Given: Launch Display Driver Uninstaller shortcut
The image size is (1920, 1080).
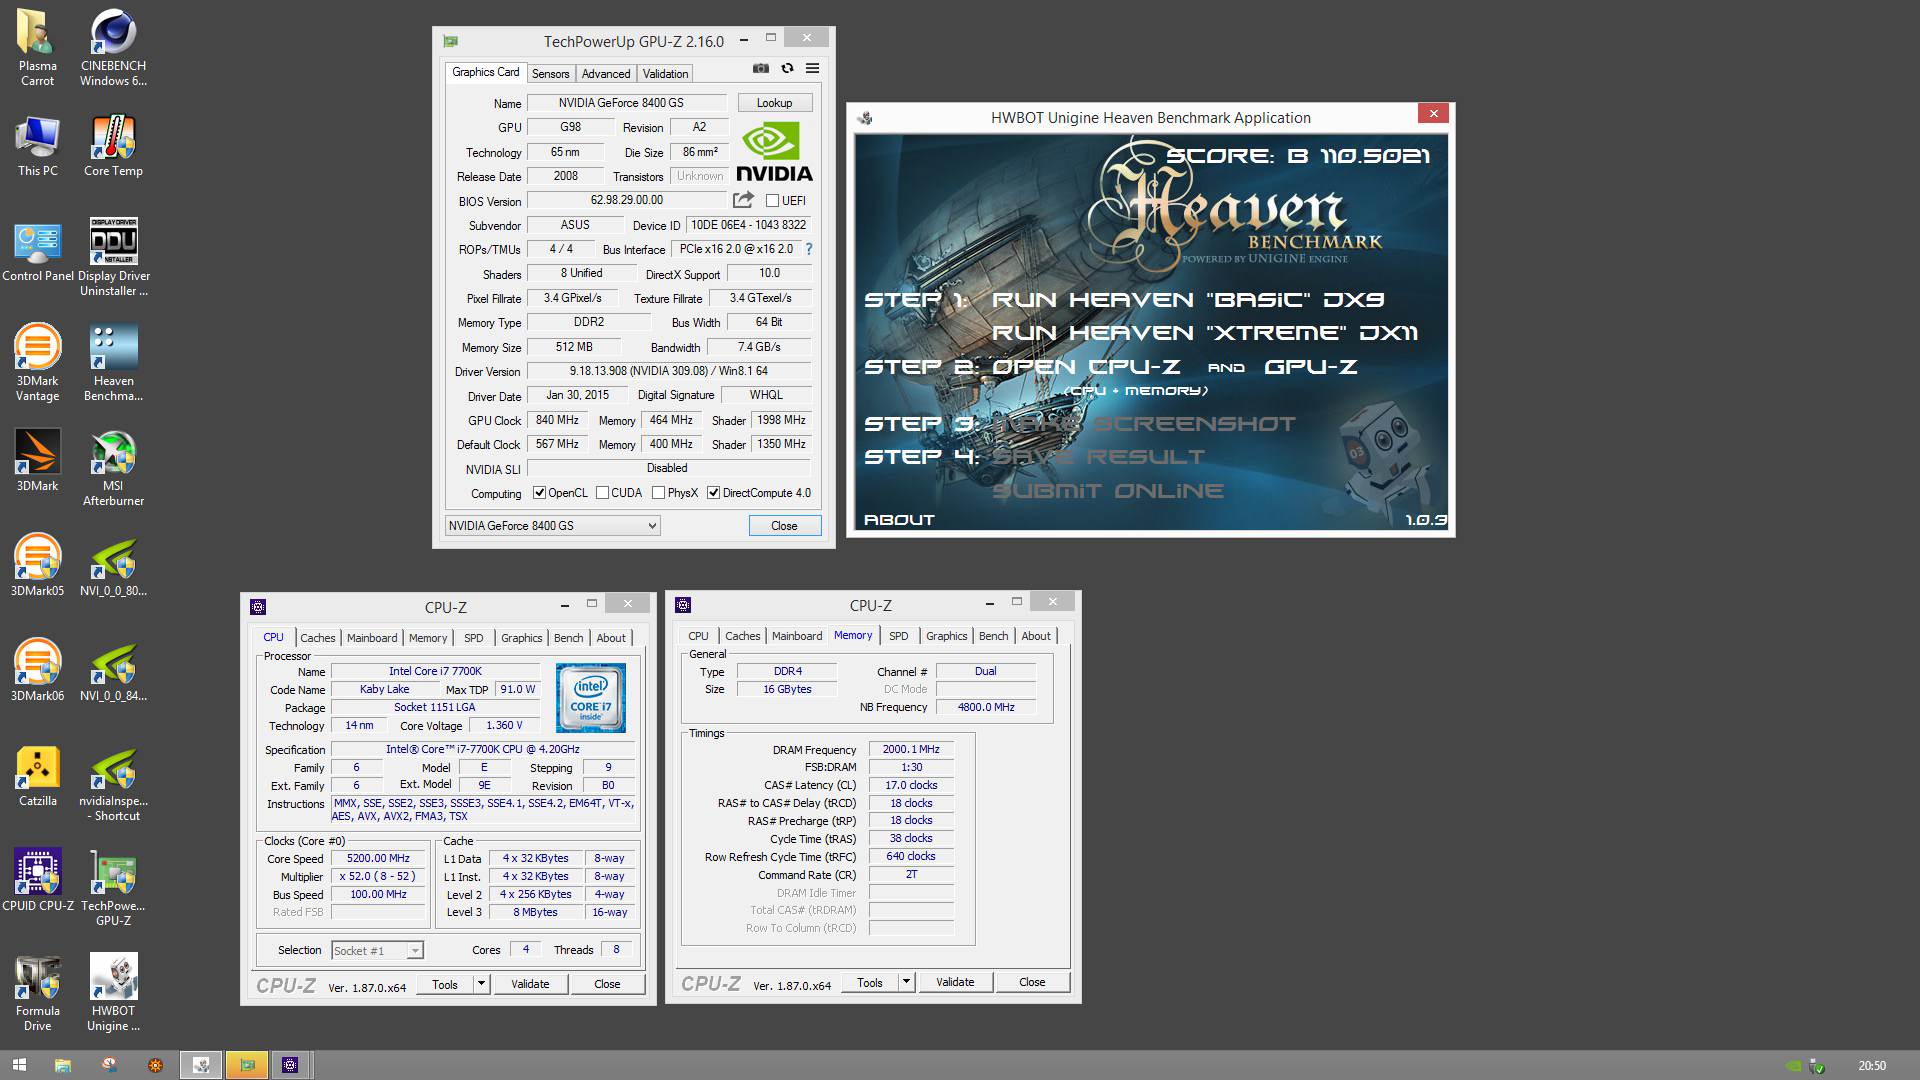Looking at the screenshot, I should point(113,258).
